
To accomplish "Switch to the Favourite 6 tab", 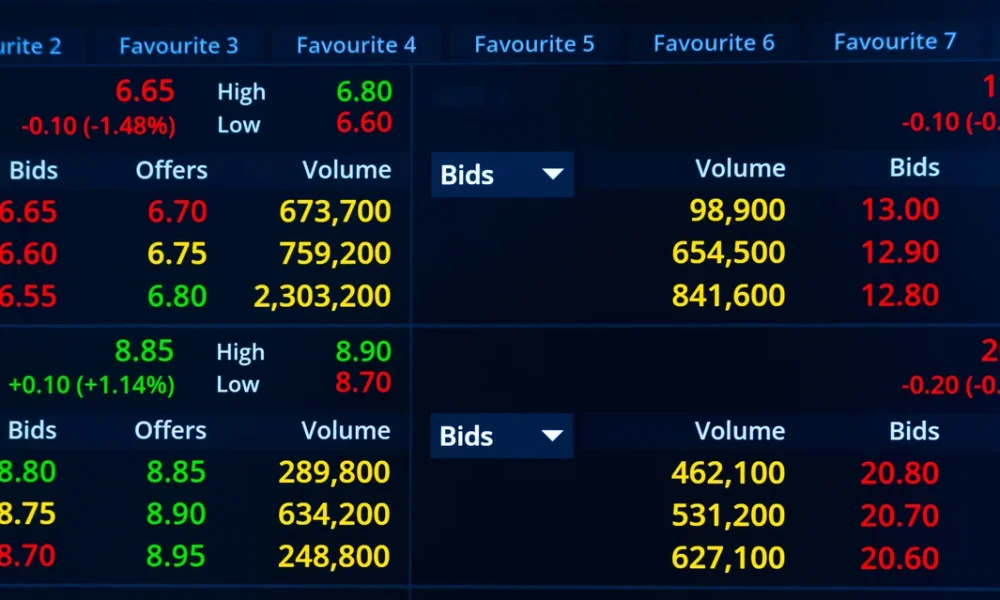I will [713, 44].
